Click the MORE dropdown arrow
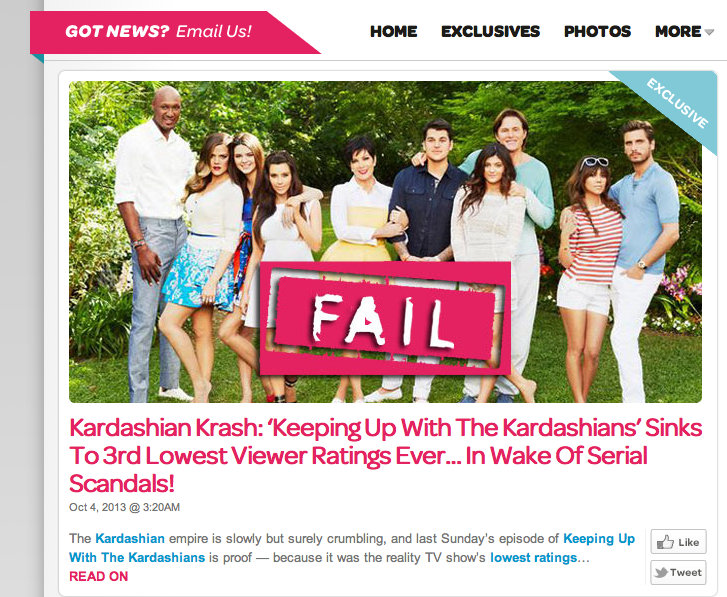Viewport: 727px width, 597px height. (709, 32)
